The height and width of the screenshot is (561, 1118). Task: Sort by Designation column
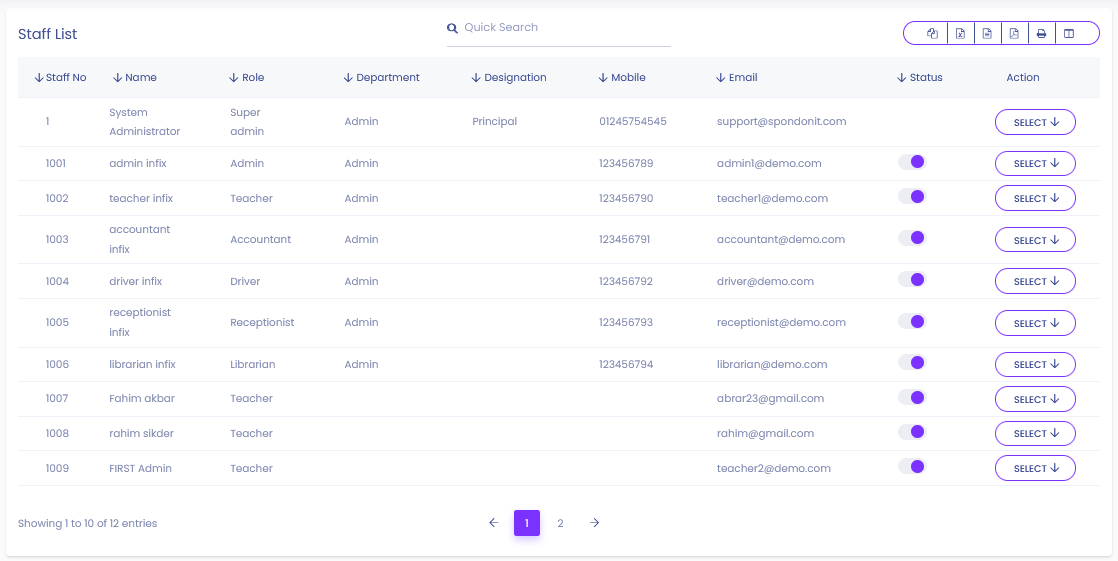tap(509, 78)
